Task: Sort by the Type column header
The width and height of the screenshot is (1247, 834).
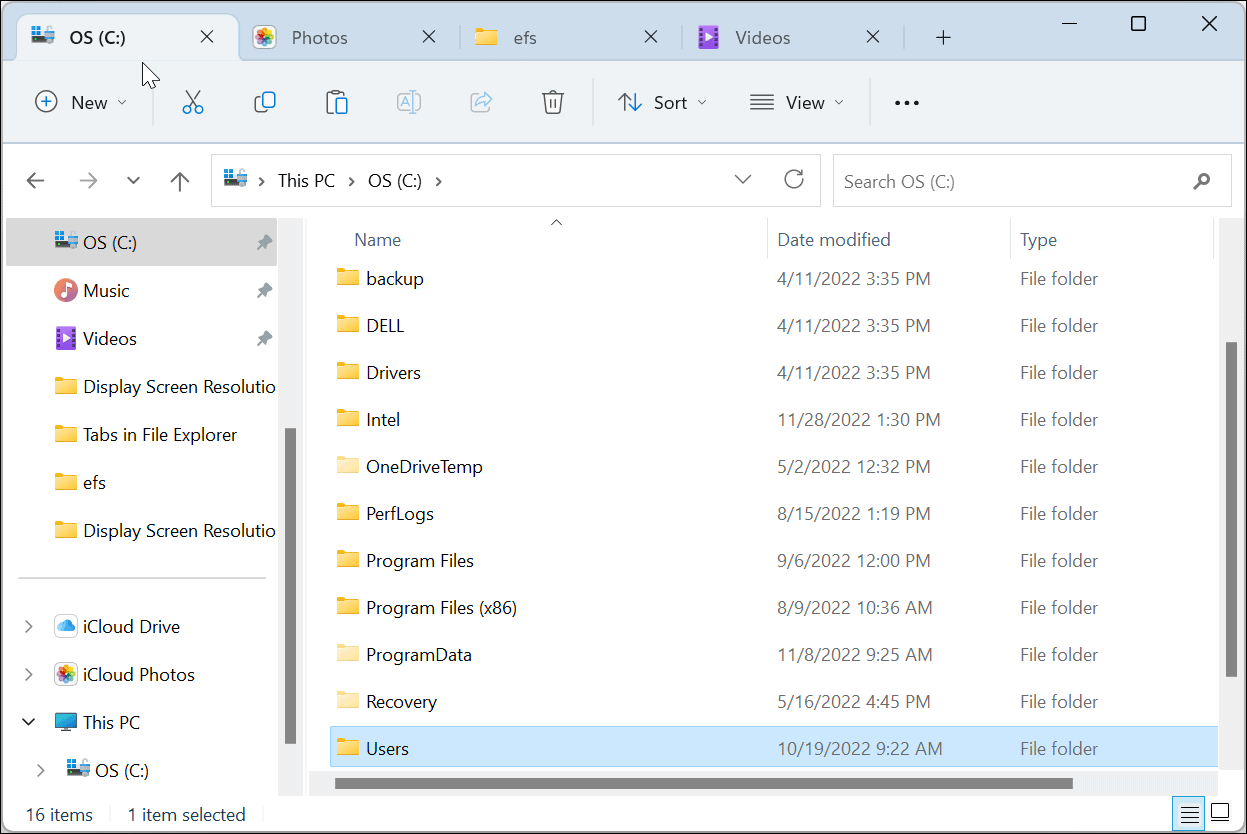Action: (1038, 240)
